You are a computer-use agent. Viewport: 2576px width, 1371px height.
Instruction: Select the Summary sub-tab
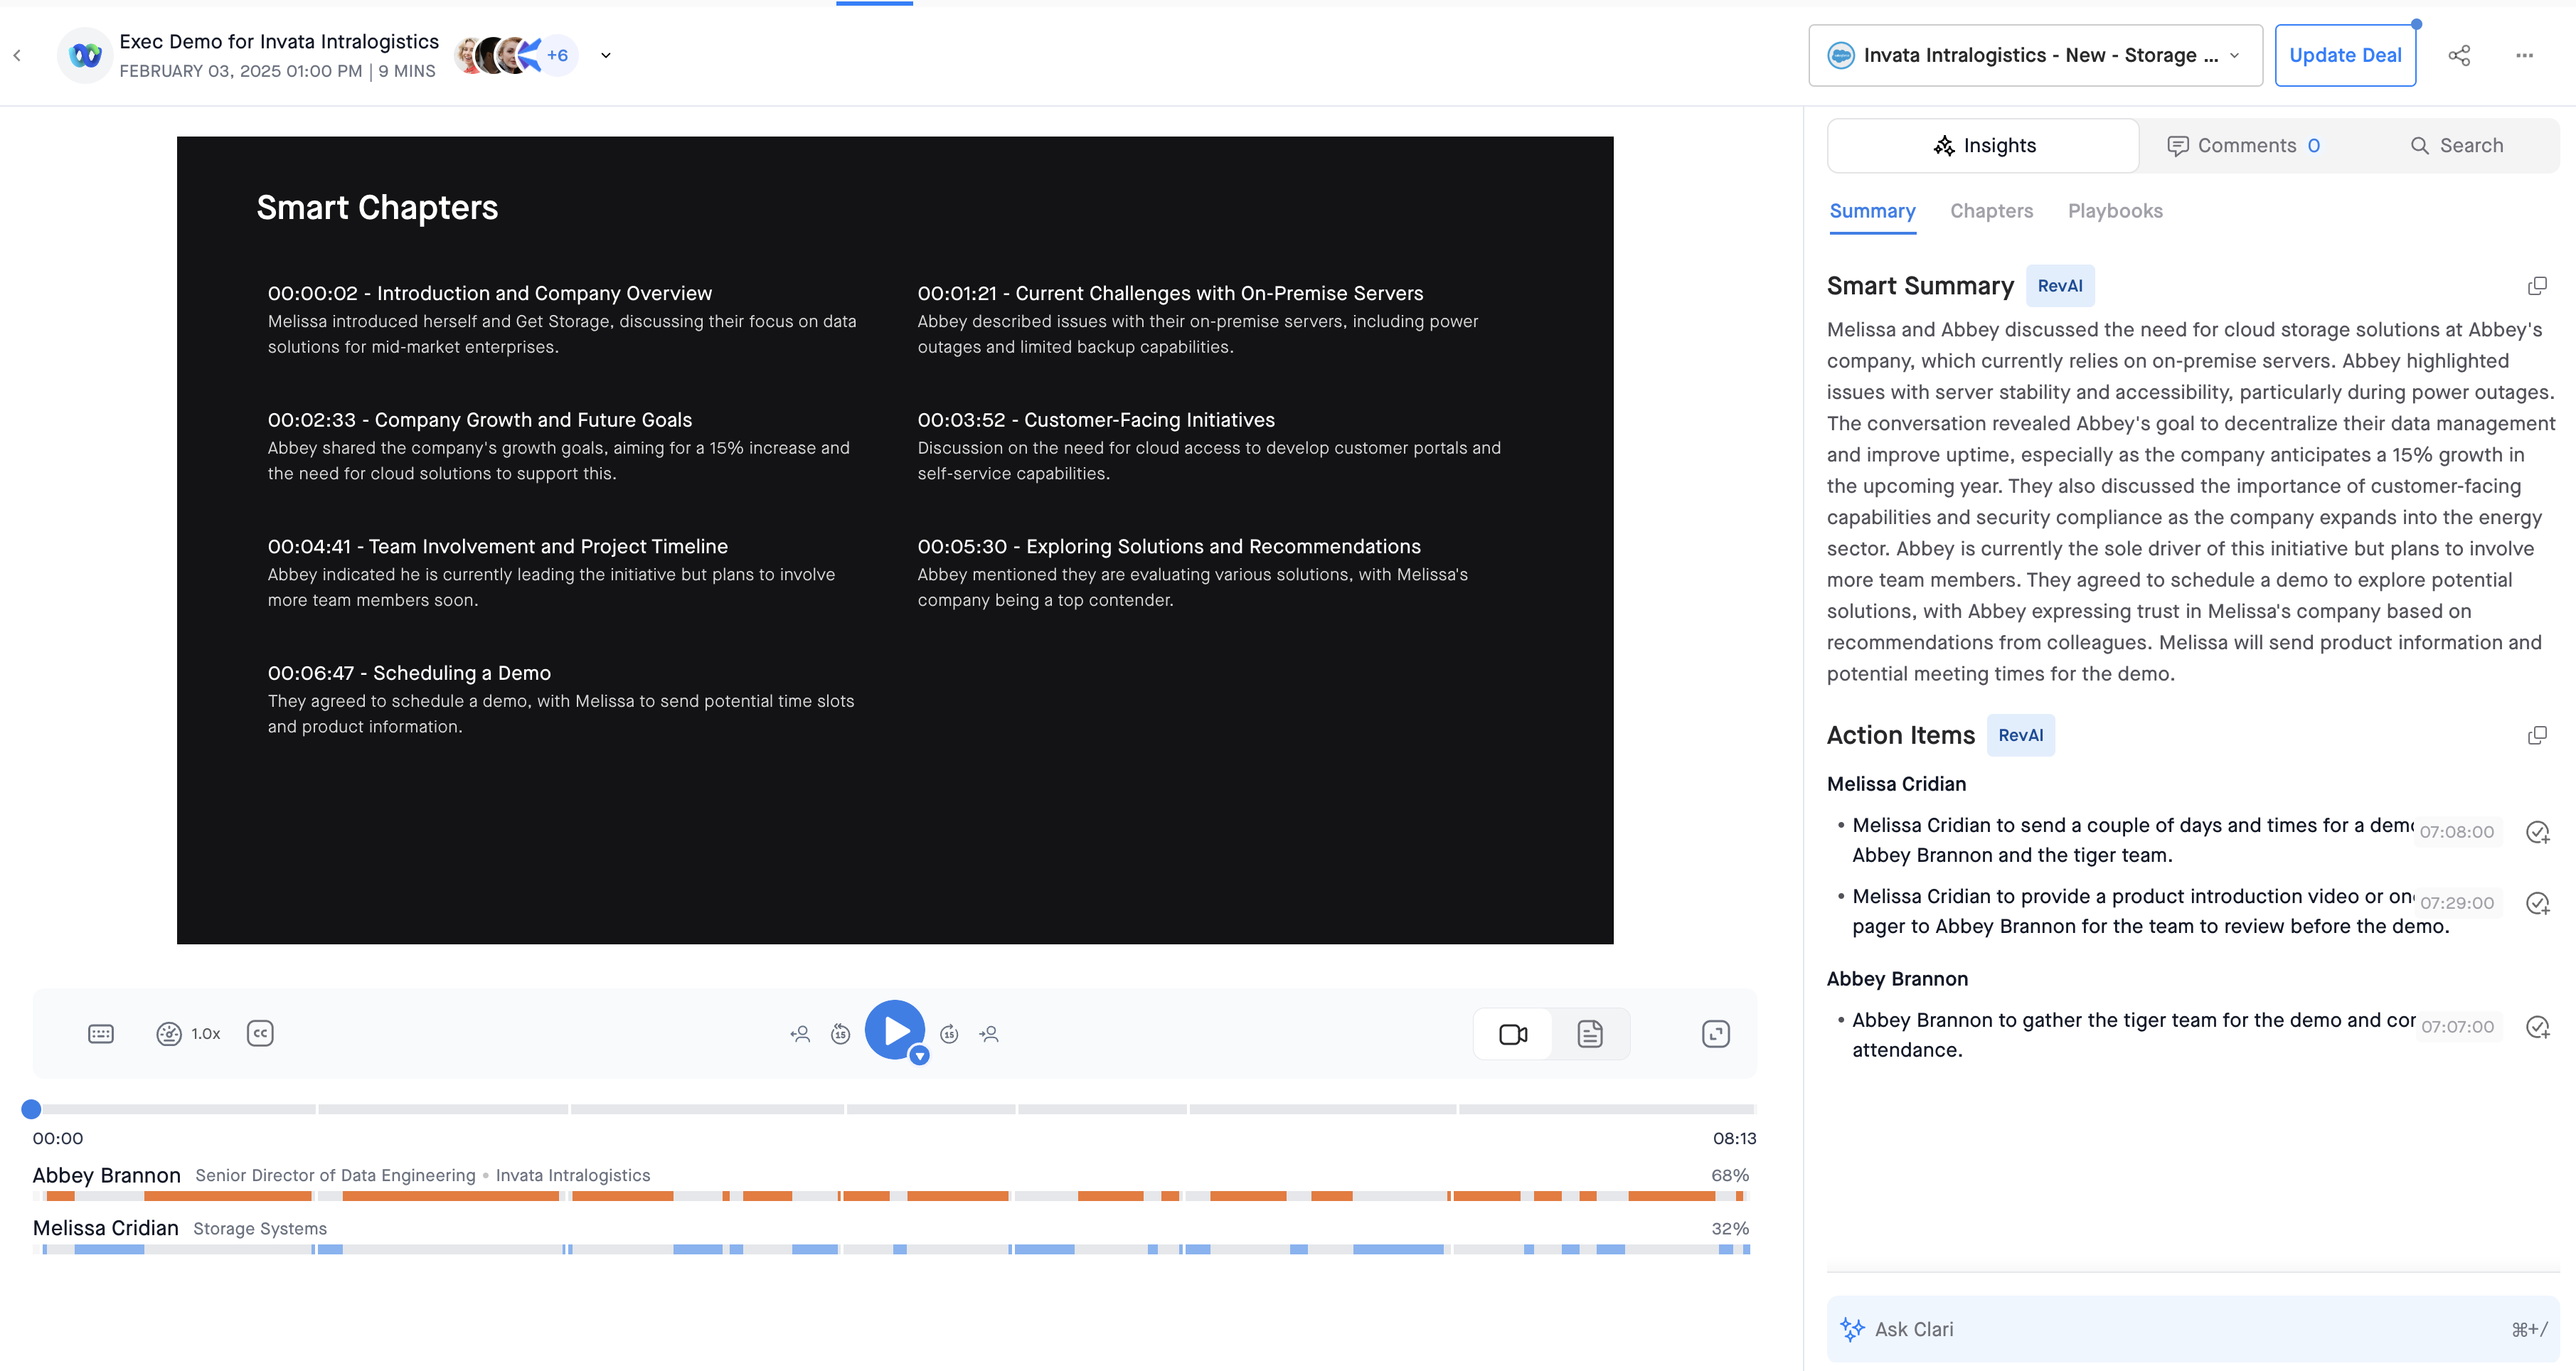[1872, 211]
